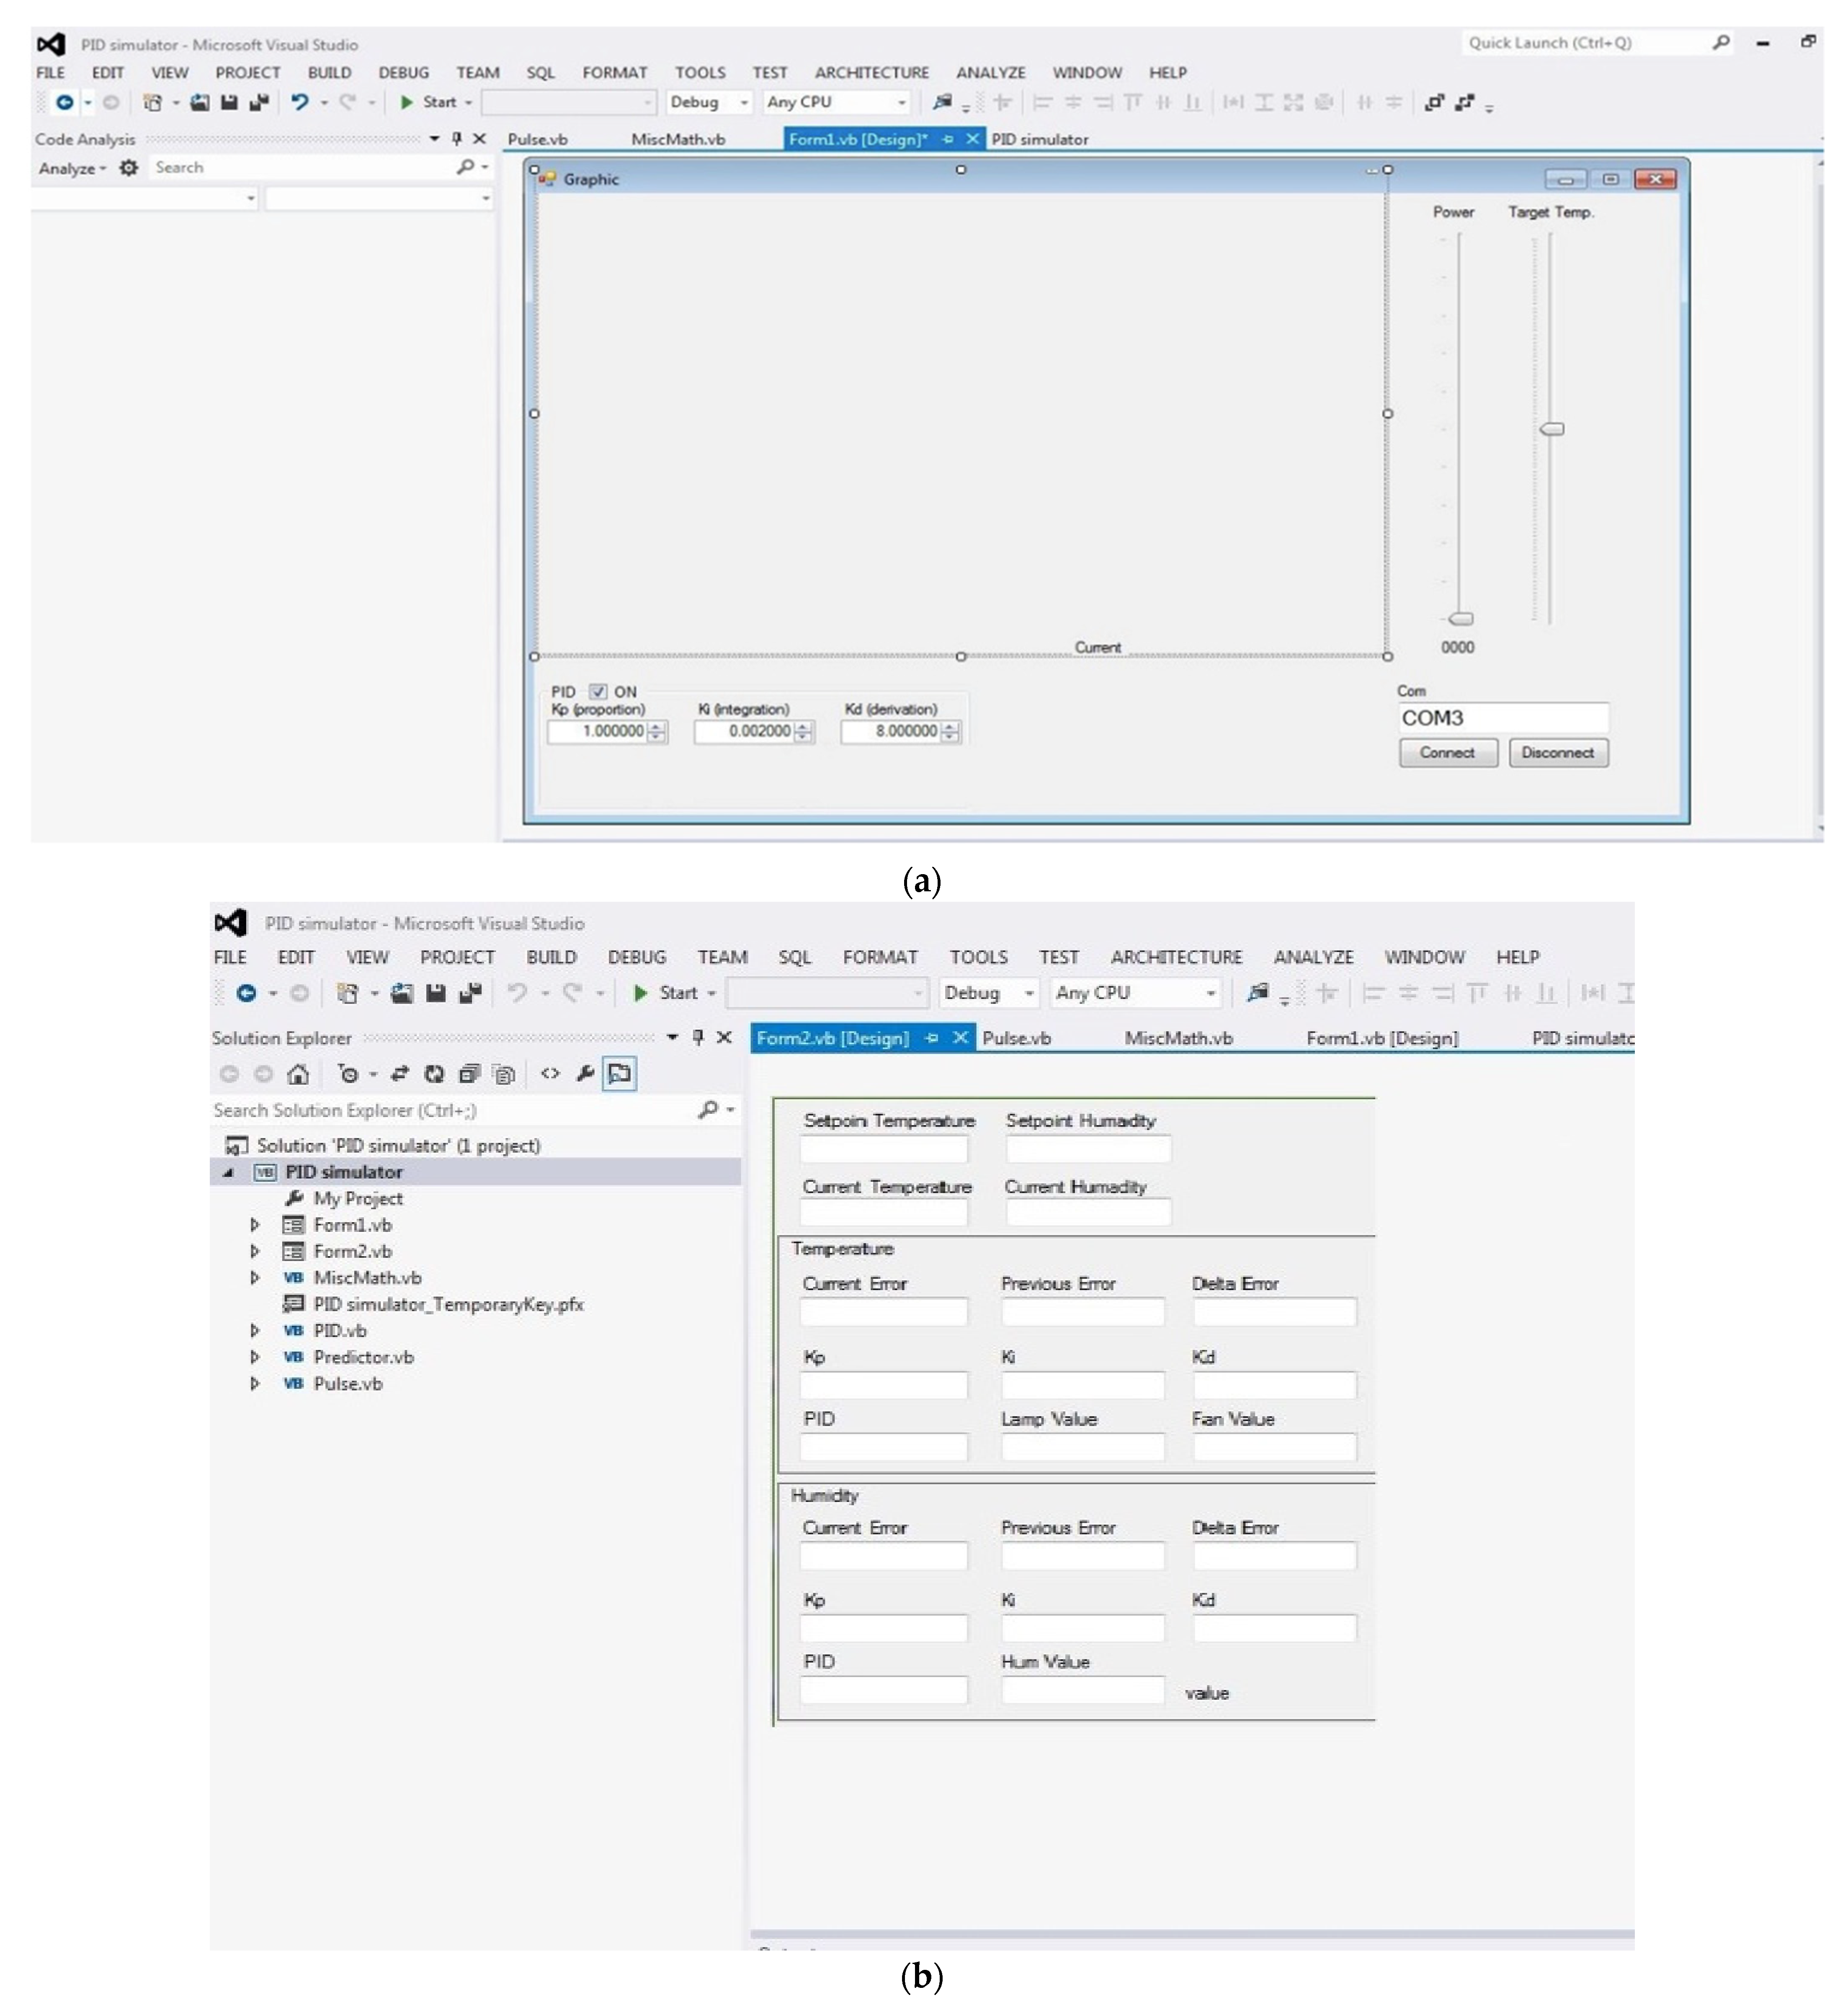Switch to the MiscMath.vb tab in the top window

[678, 139]
